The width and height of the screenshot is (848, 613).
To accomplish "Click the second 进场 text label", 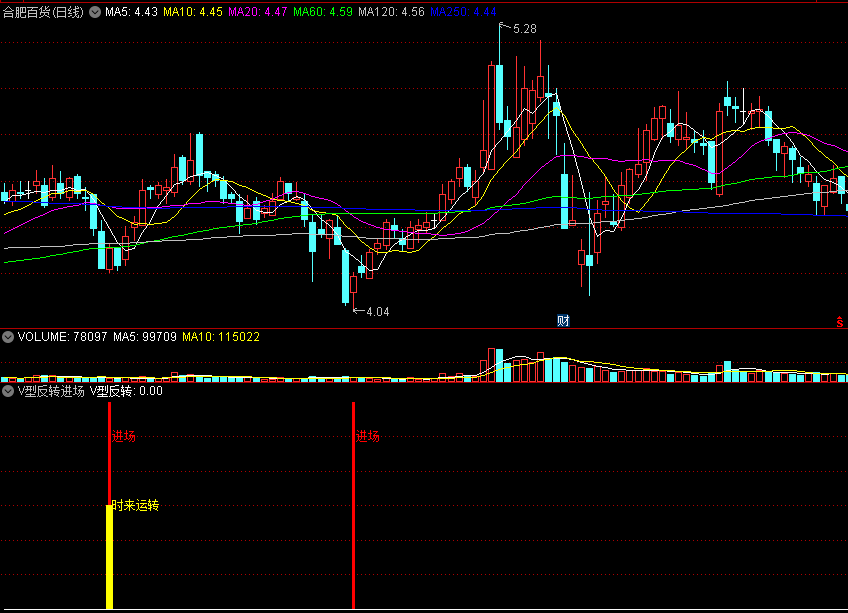I will (x=368, y=436).
